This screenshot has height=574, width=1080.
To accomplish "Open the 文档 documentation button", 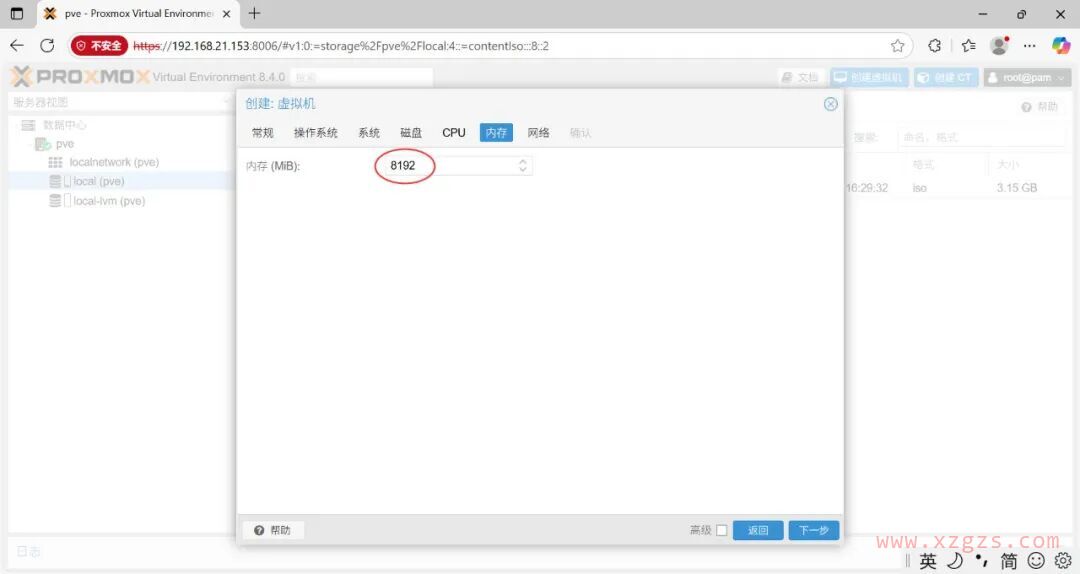I will (x=801, y=77).
